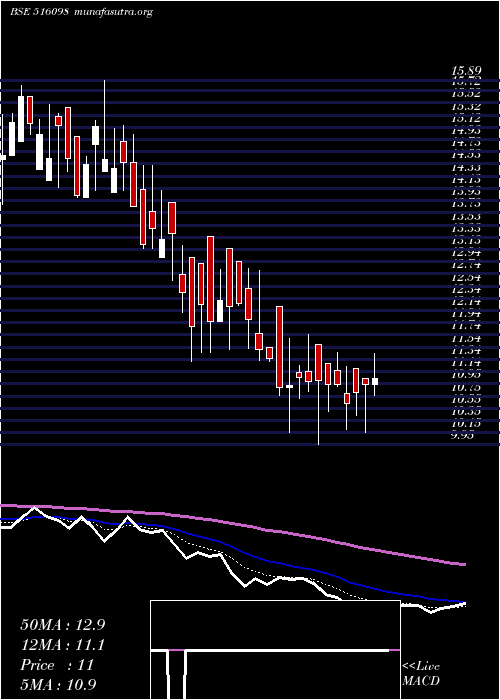Viewport: 500px width, 700px height.
Task: Click the 11.94 price axis label
Action: tap(466, 315)
